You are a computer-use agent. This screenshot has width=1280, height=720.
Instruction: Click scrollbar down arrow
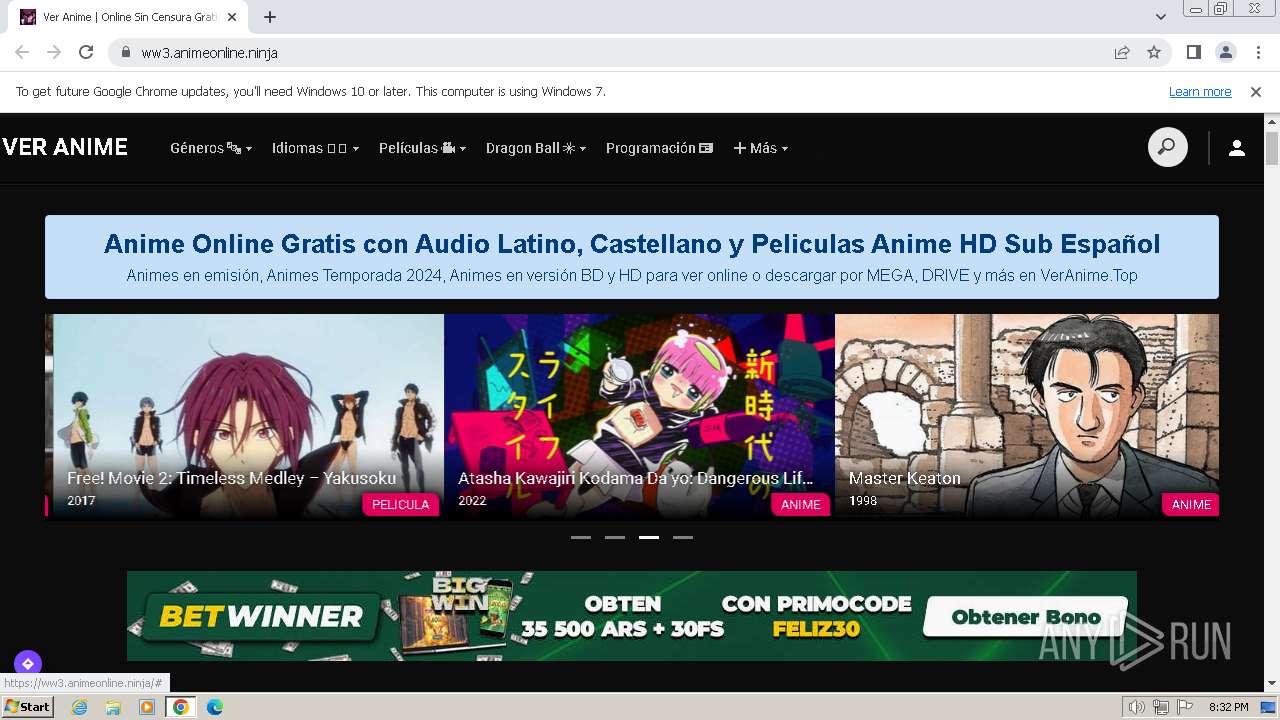pyautogui.click(x=1272, y=684)
